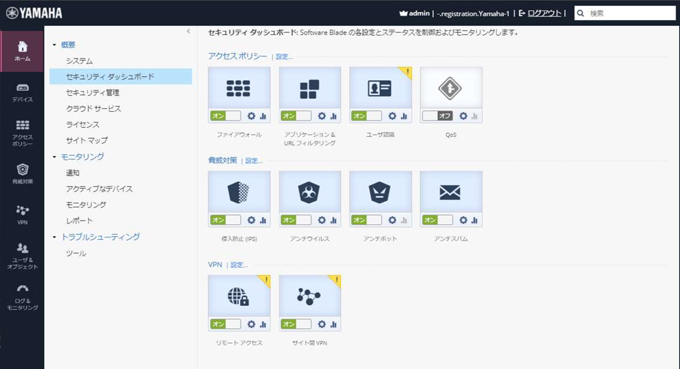Open Threat Prevention sidebar section
The height and width of the screenshot is (369, 680).
[22, 174]
